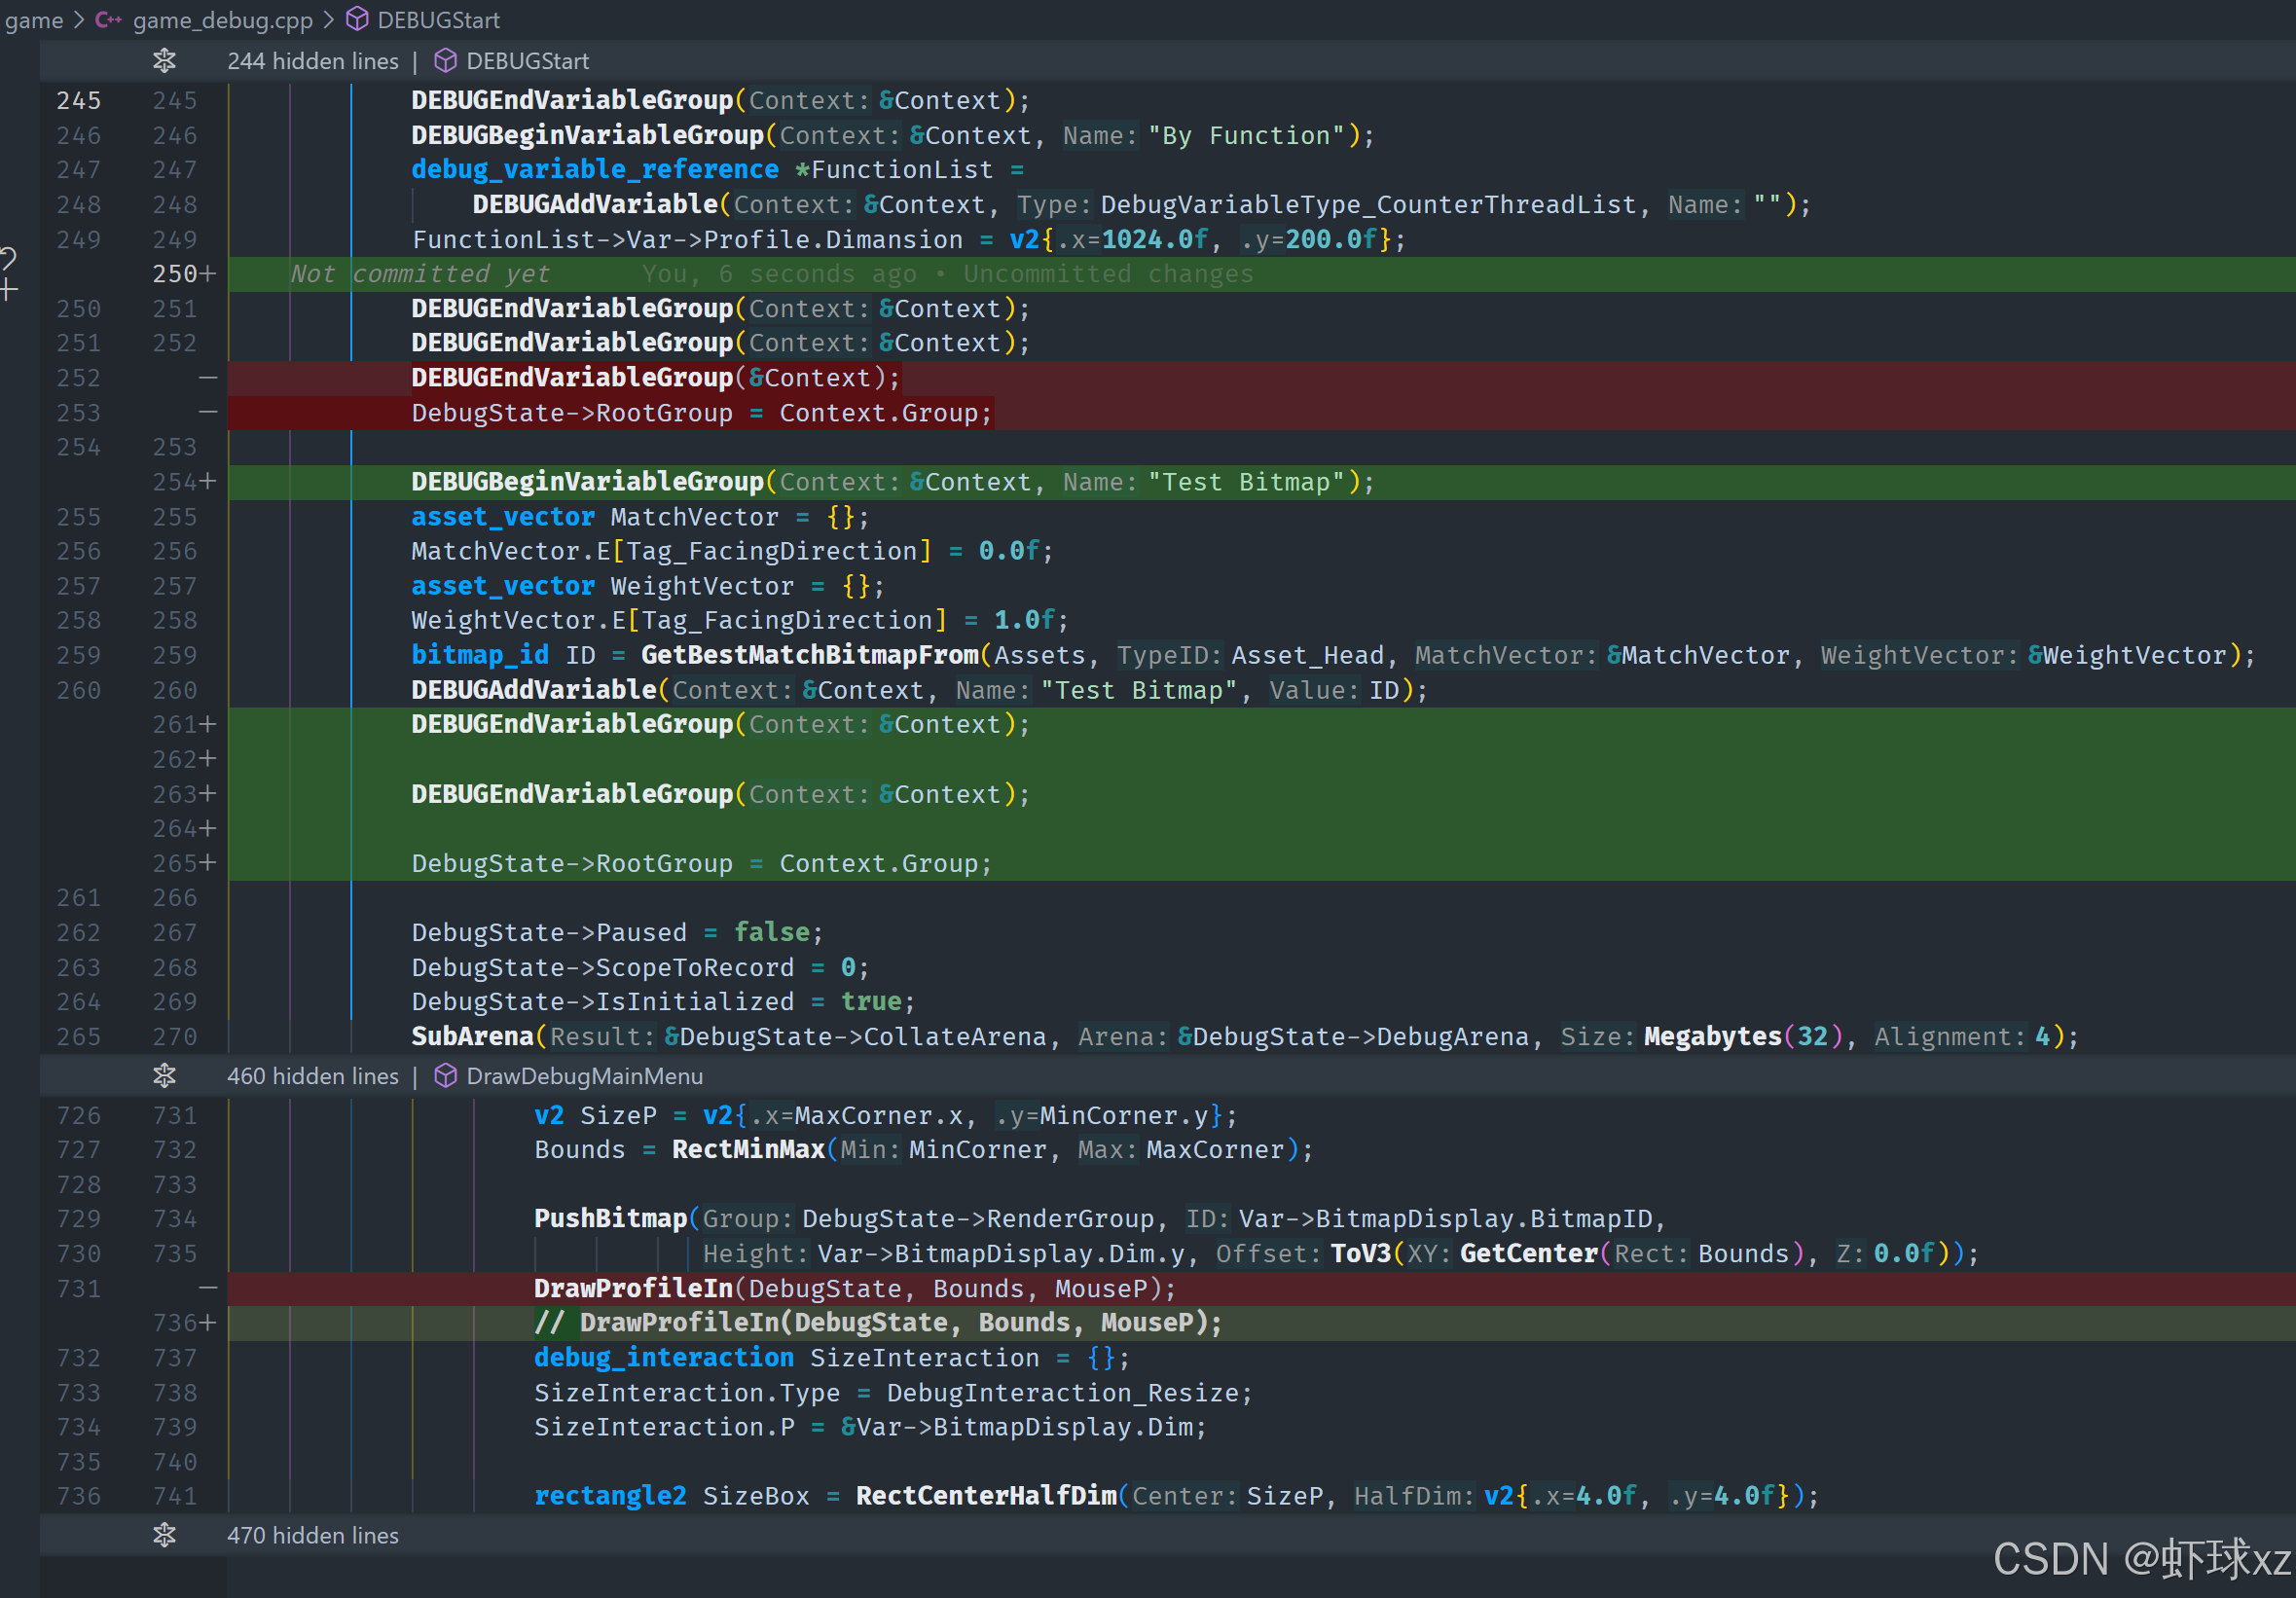The width and height of the screenshot is (2296, 1598).
Task: Expand the 244 hidden lines region
Action: pos(165,61)
